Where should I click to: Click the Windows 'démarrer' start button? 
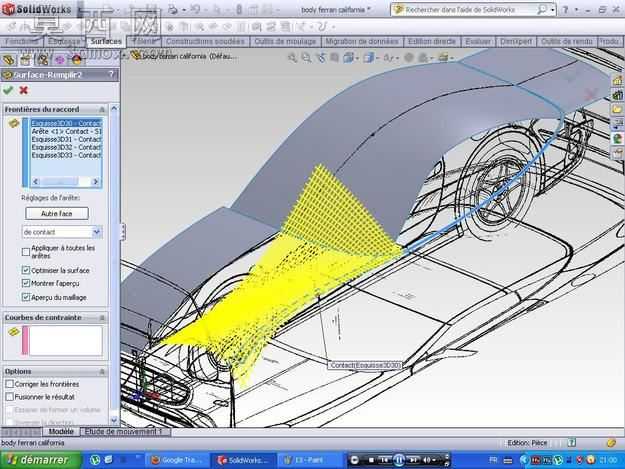40,460
